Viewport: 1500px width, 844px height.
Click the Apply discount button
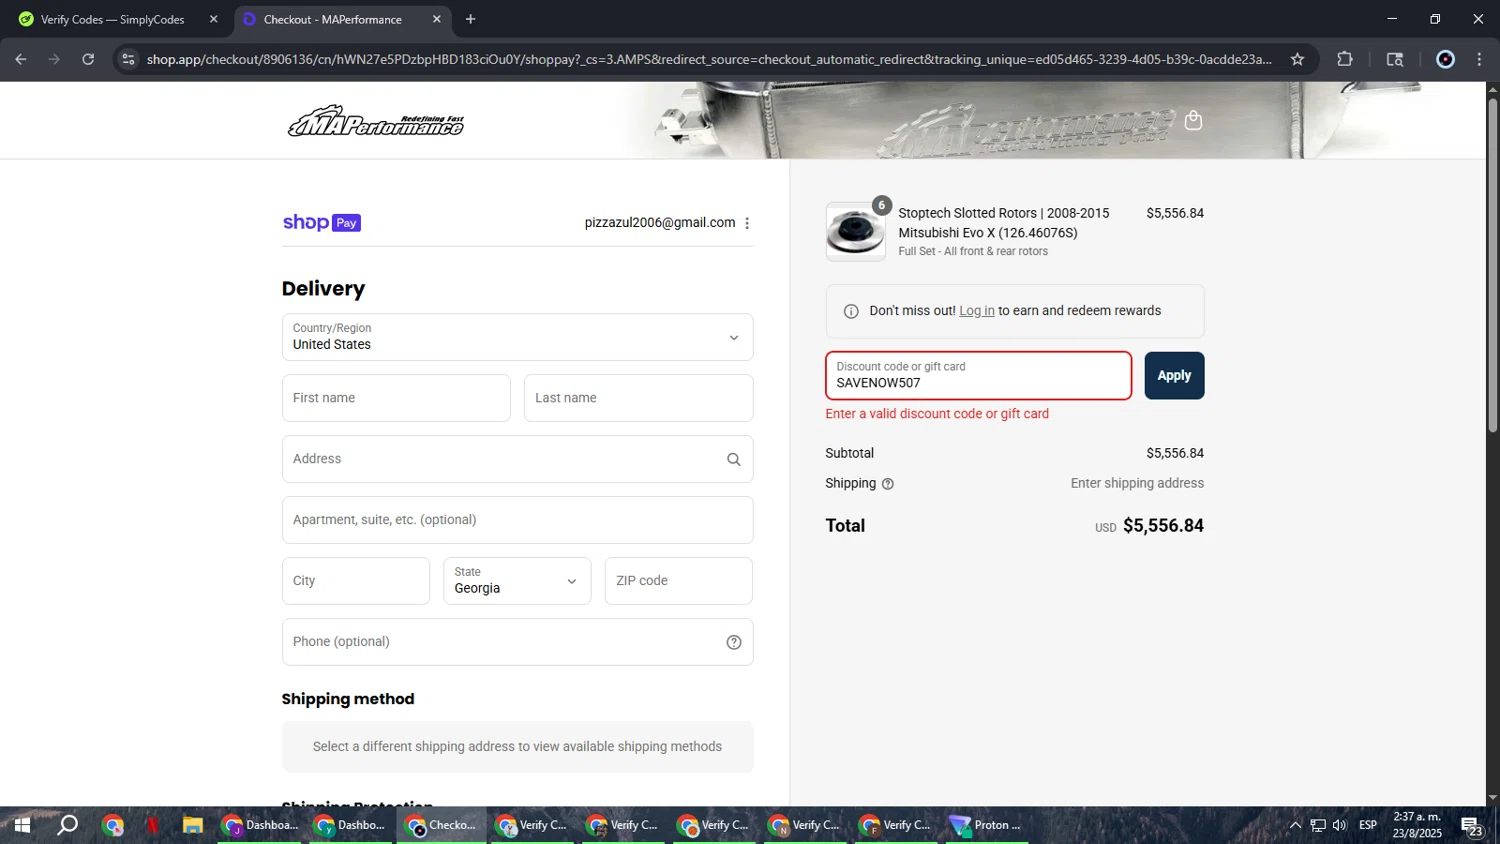(1174, 376)
